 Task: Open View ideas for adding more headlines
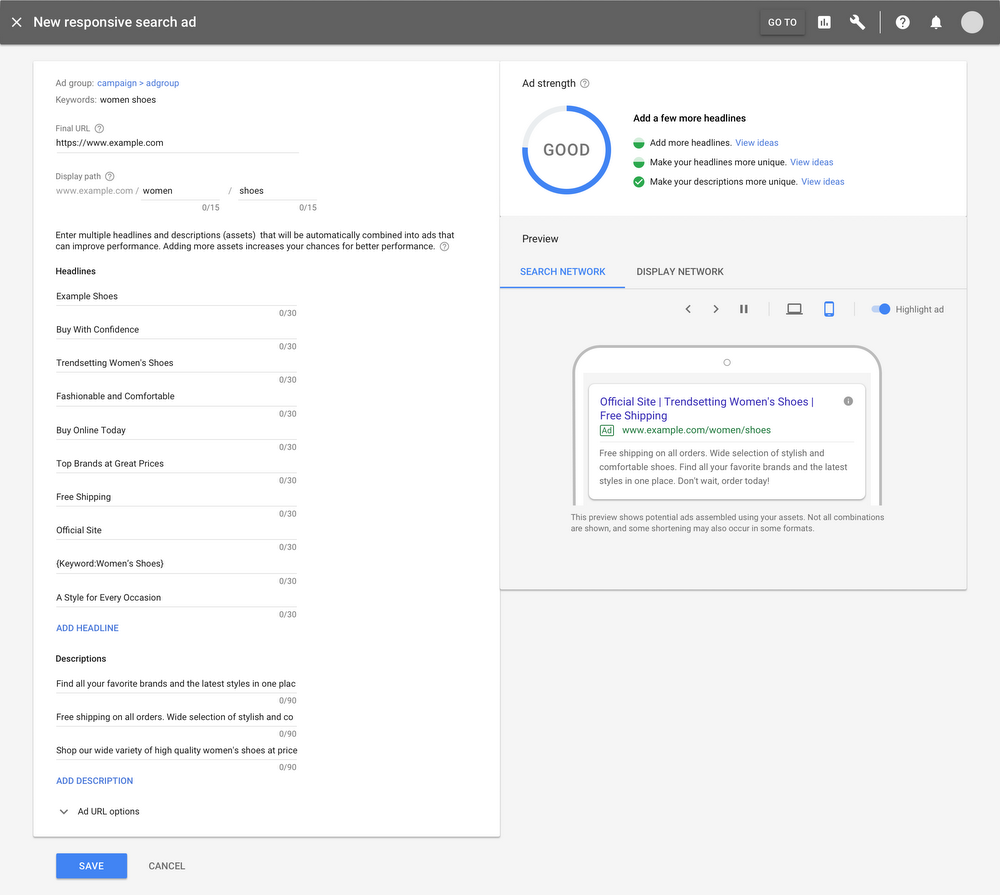tap(757, 142)
